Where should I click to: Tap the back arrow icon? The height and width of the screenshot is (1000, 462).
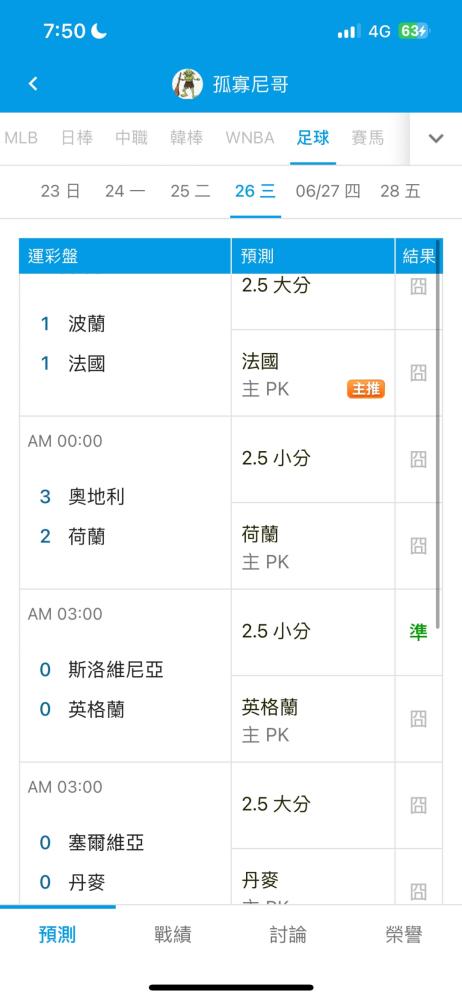click(33, 84)
